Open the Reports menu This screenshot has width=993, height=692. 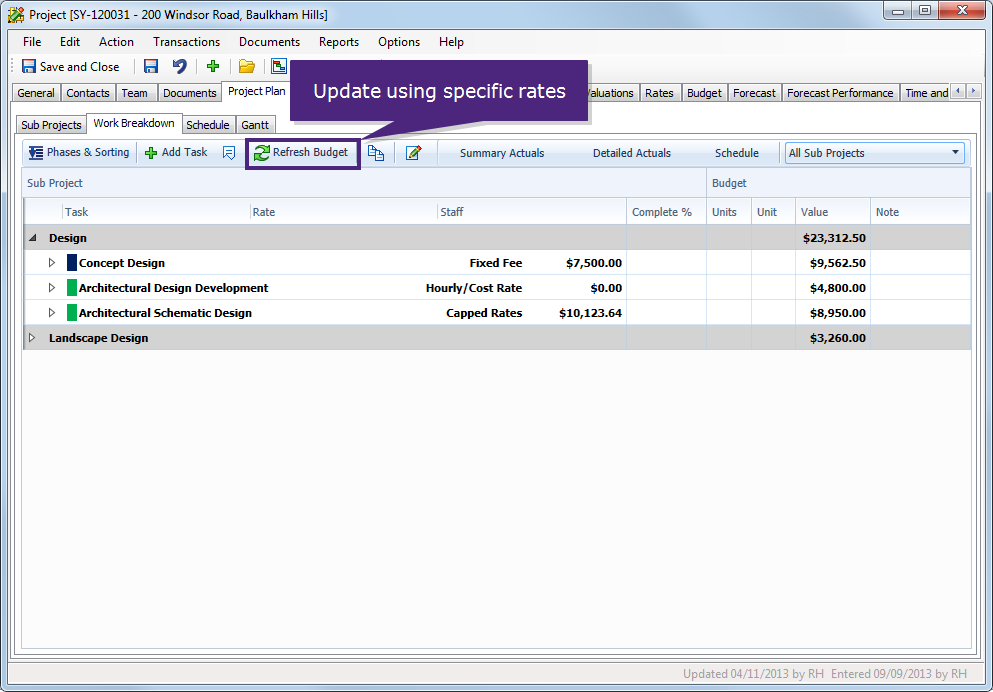tap(339, 42)
